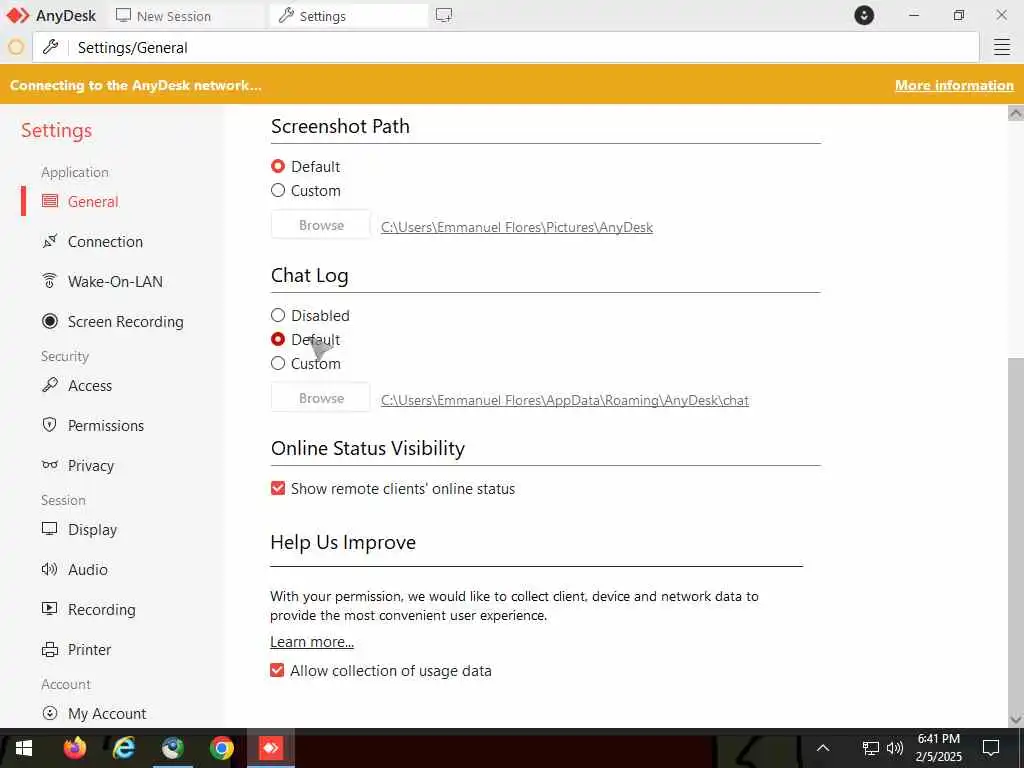The width and height of the screenshot is (1024, 768).
Task: Click the Screen Recording circle icon
Action: [50, 321]
